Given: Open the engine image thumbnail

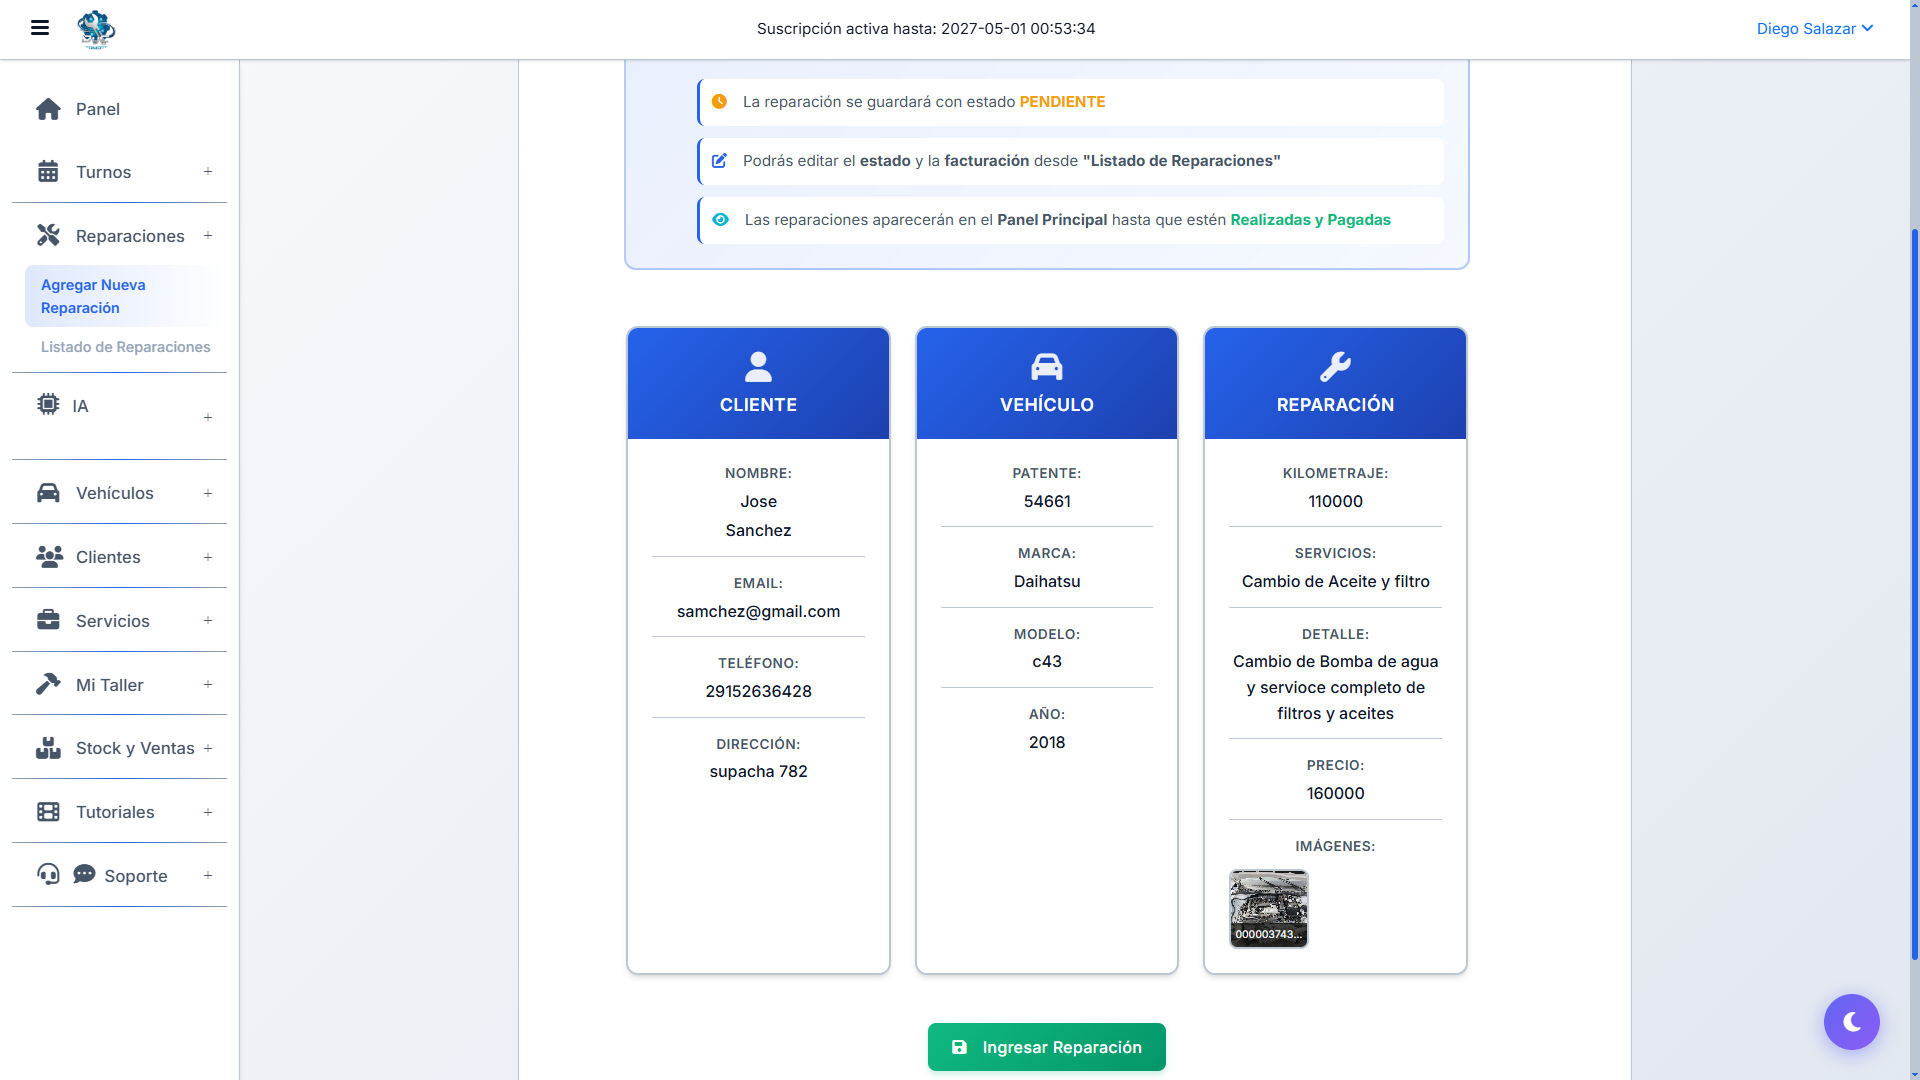Looking at the screenshot, I should click(x=1268, y=908).
